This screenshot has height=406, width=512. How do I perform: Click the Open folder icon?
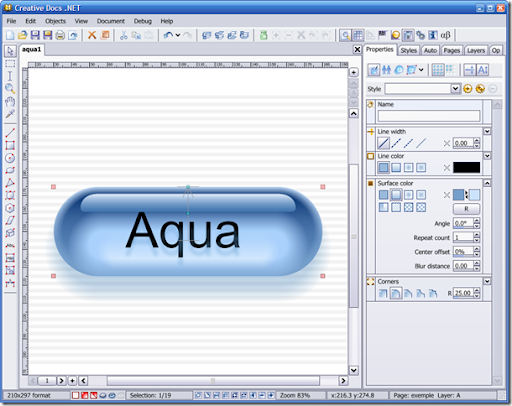point(23,35)
